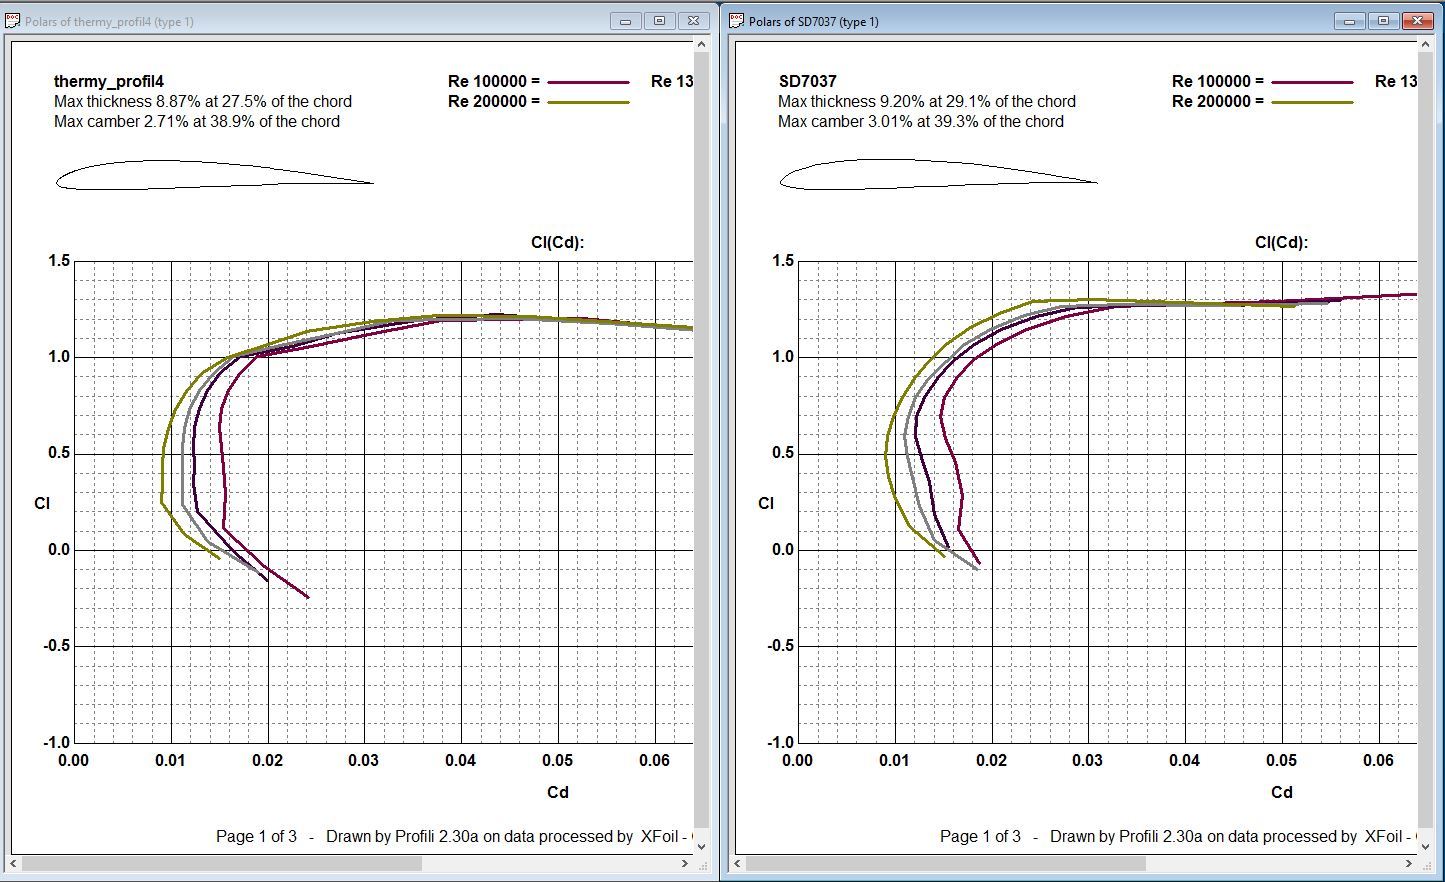Maximize the SD7037 polars window
This screenshot has height=882, width=1445.
(x=1383, y=21)
